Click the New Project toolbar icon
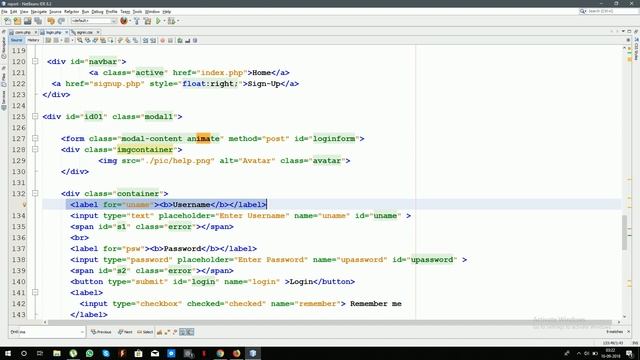Image resolution: width=640 pixels, height=360 pixels. [18, 21]
